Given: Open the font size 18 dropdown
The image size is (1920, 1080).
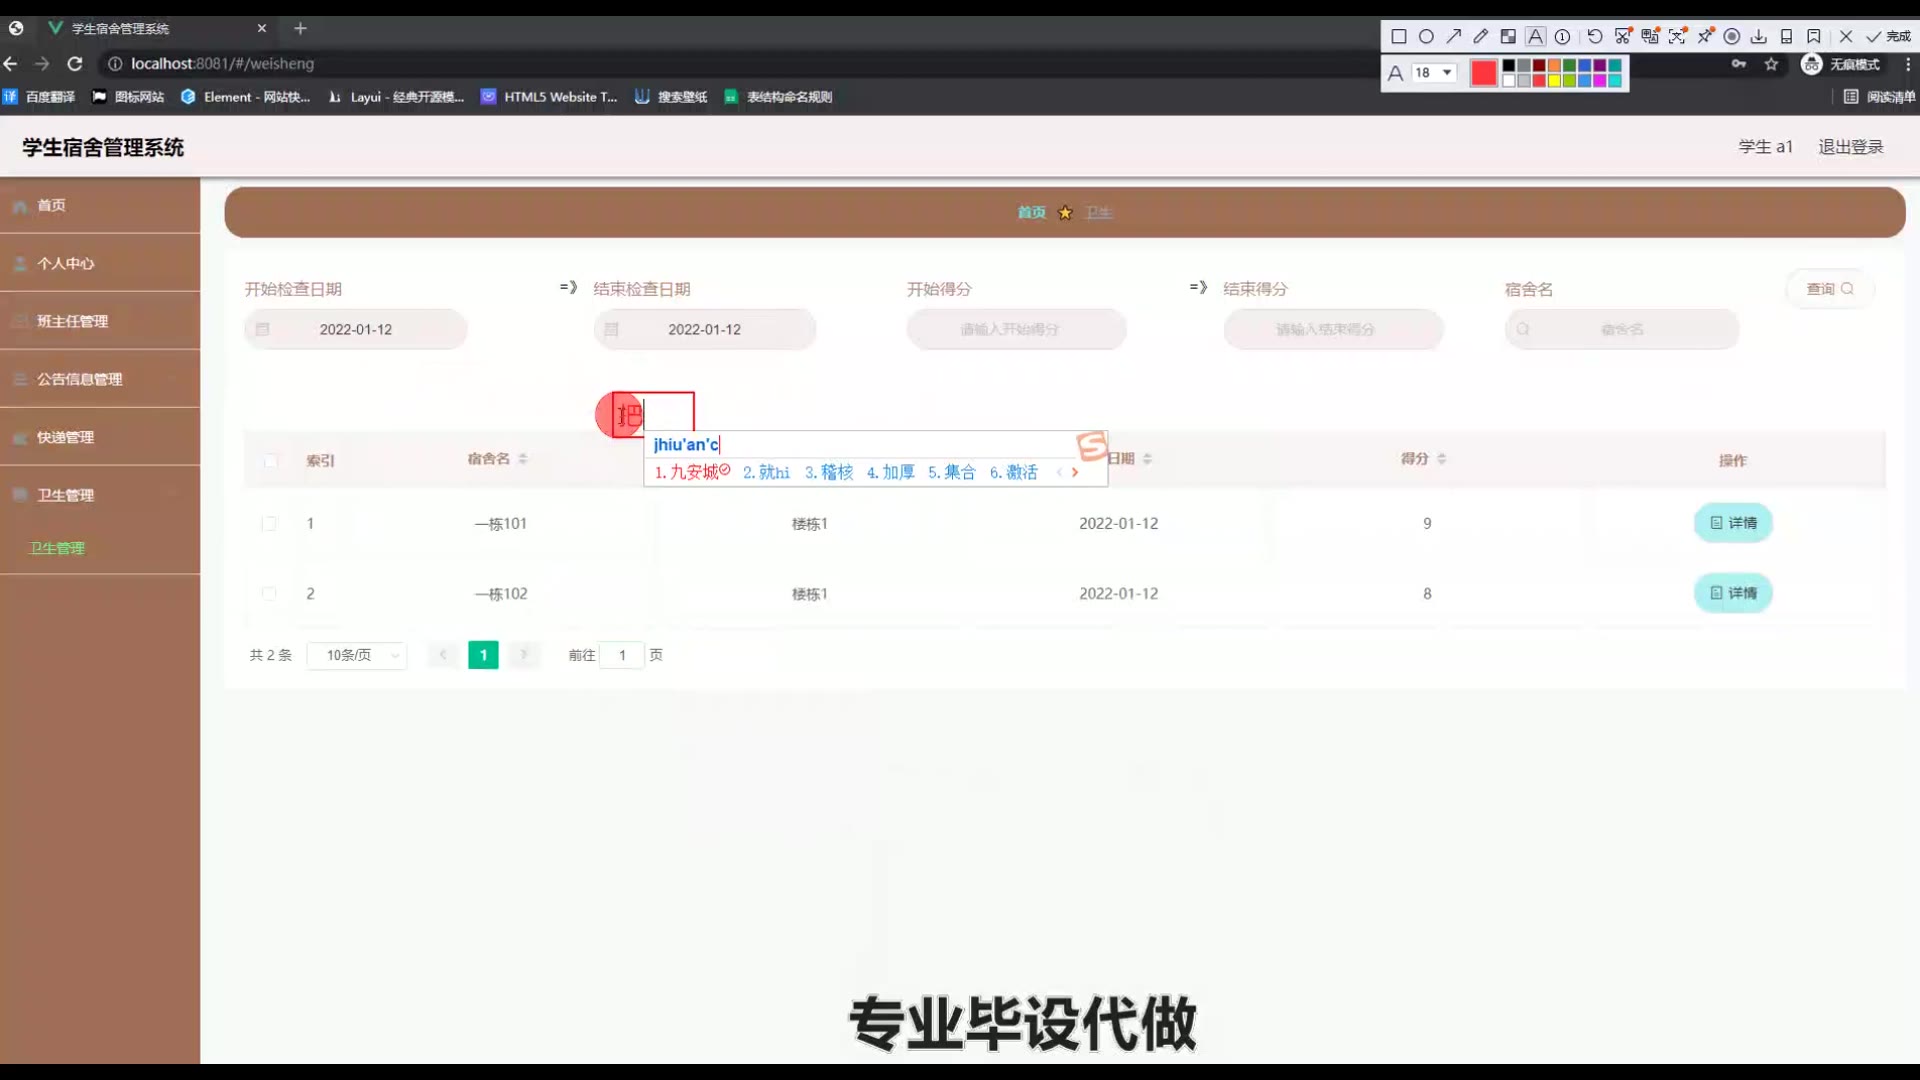Looking at the screenshot, I should (1433, 73).
